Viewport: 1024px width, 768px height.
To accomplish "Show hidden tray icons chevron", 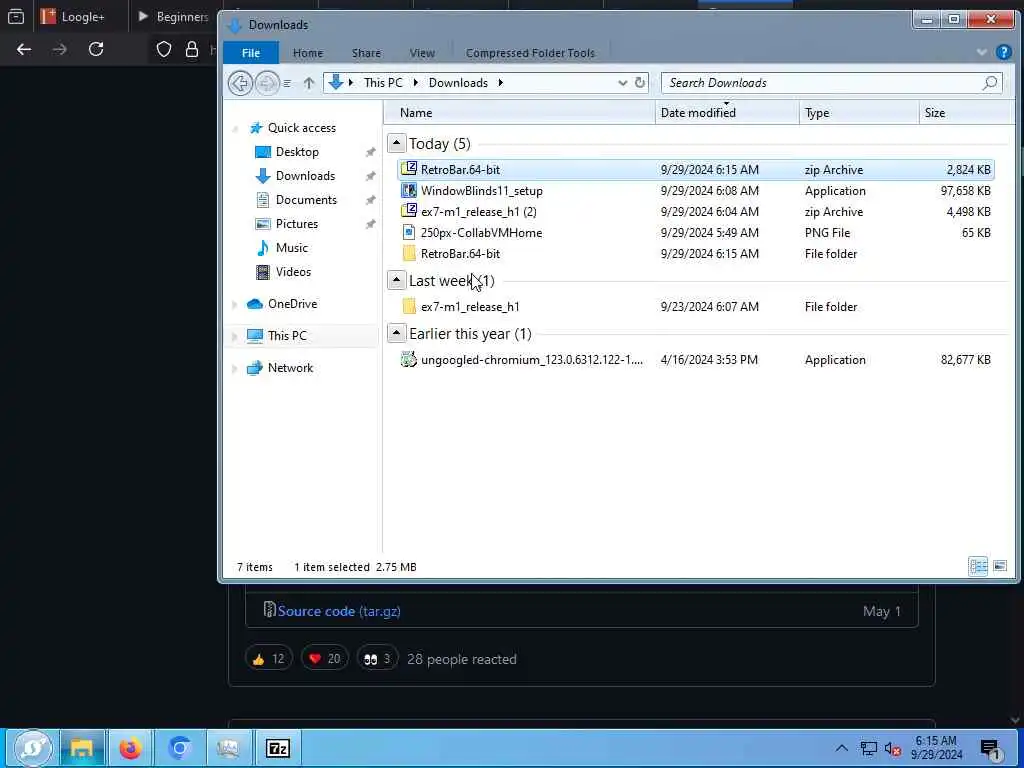I will [841, 748].
